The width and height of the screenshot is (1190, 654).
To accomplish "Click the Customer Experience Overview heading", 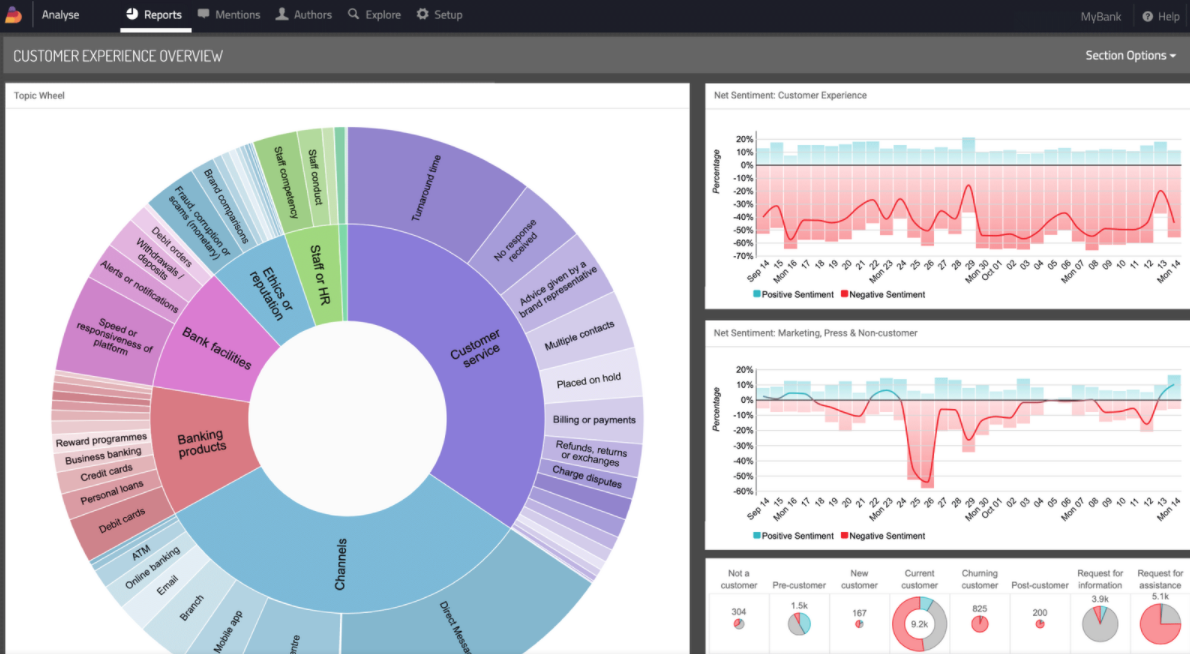I will tap(118, 56).
